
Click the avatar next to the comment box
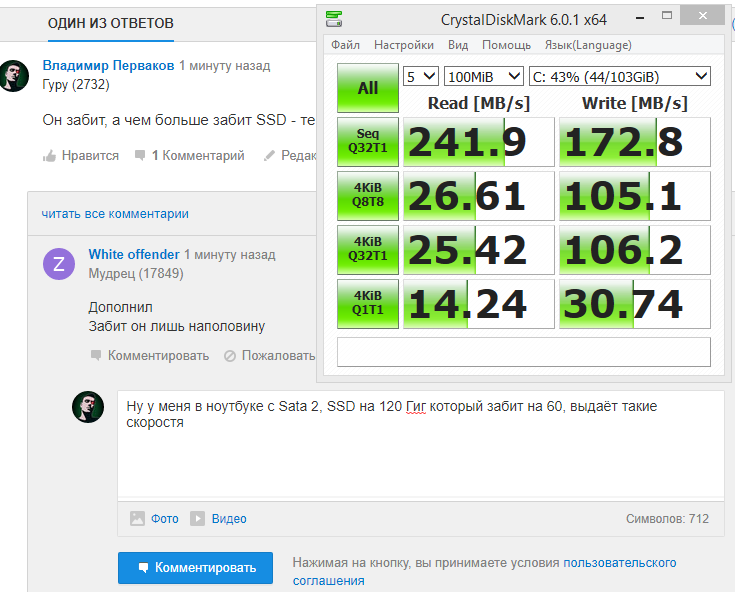(x=88, y=407)
